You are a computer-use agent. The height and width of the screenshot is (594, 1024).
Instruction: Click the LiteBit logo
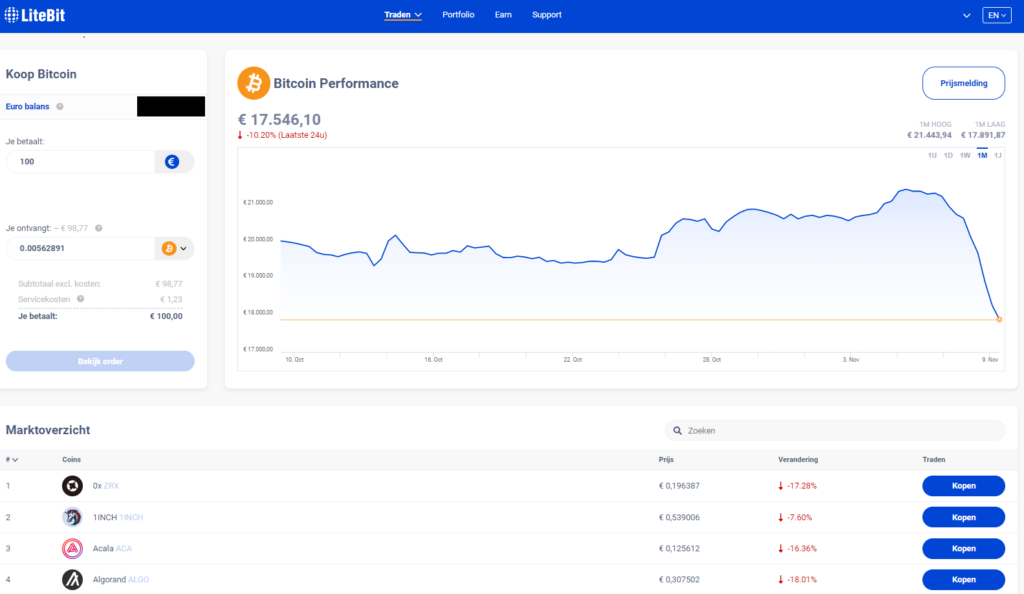39,15
